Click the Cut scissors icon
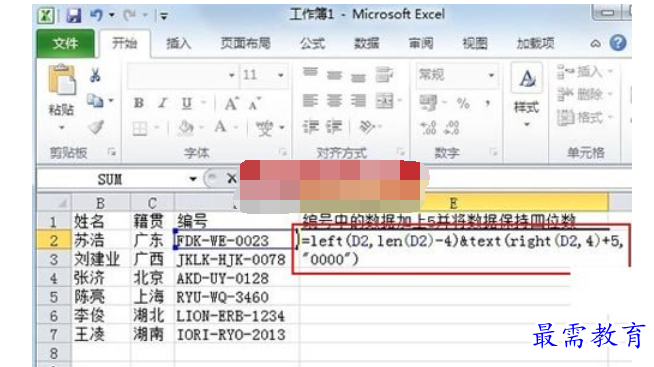The height and width of the screenshot is (367, 654). point(95,75)
